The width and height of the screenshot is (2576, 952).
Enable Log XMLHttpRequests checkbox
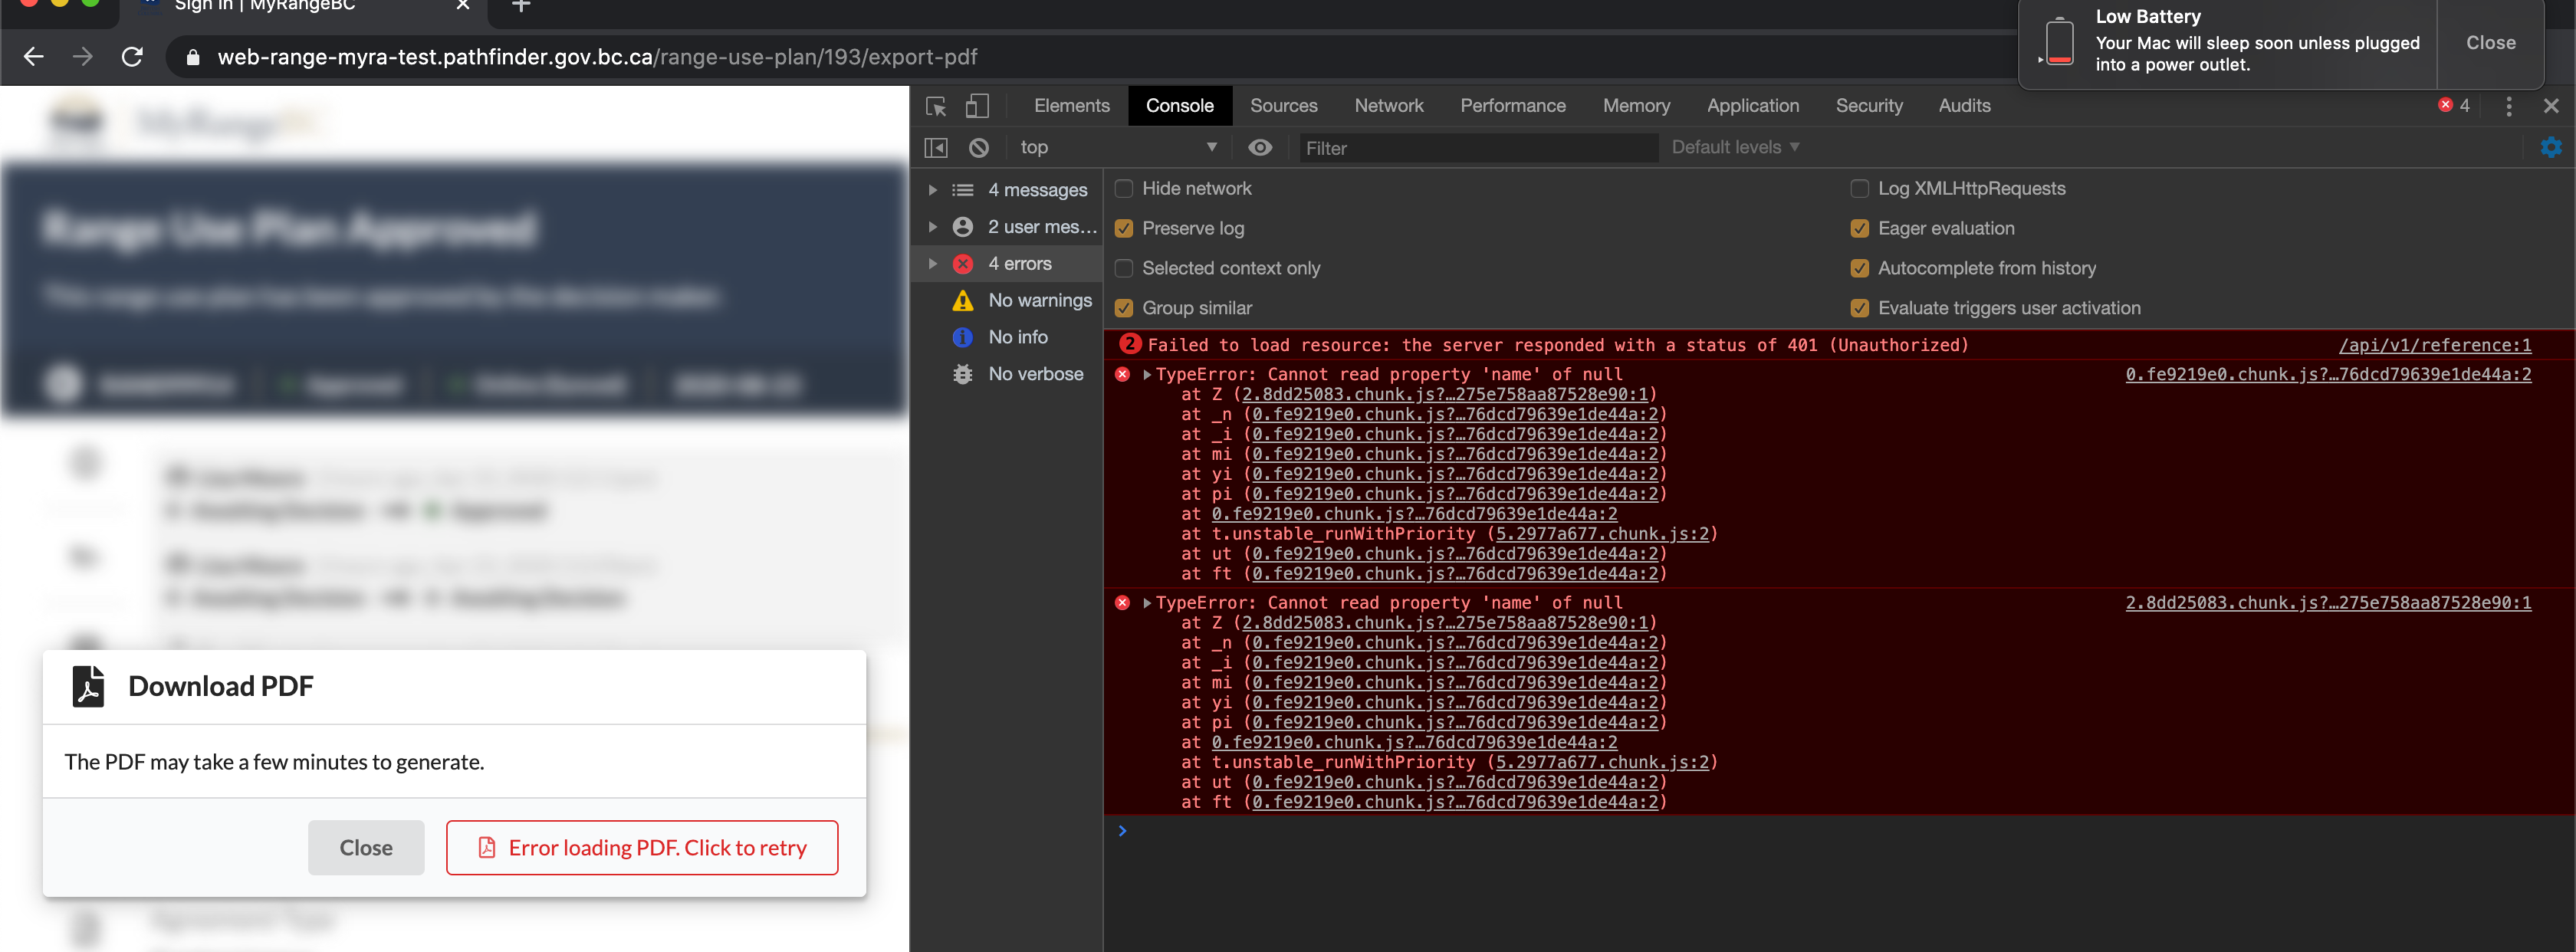point(1860,189)
